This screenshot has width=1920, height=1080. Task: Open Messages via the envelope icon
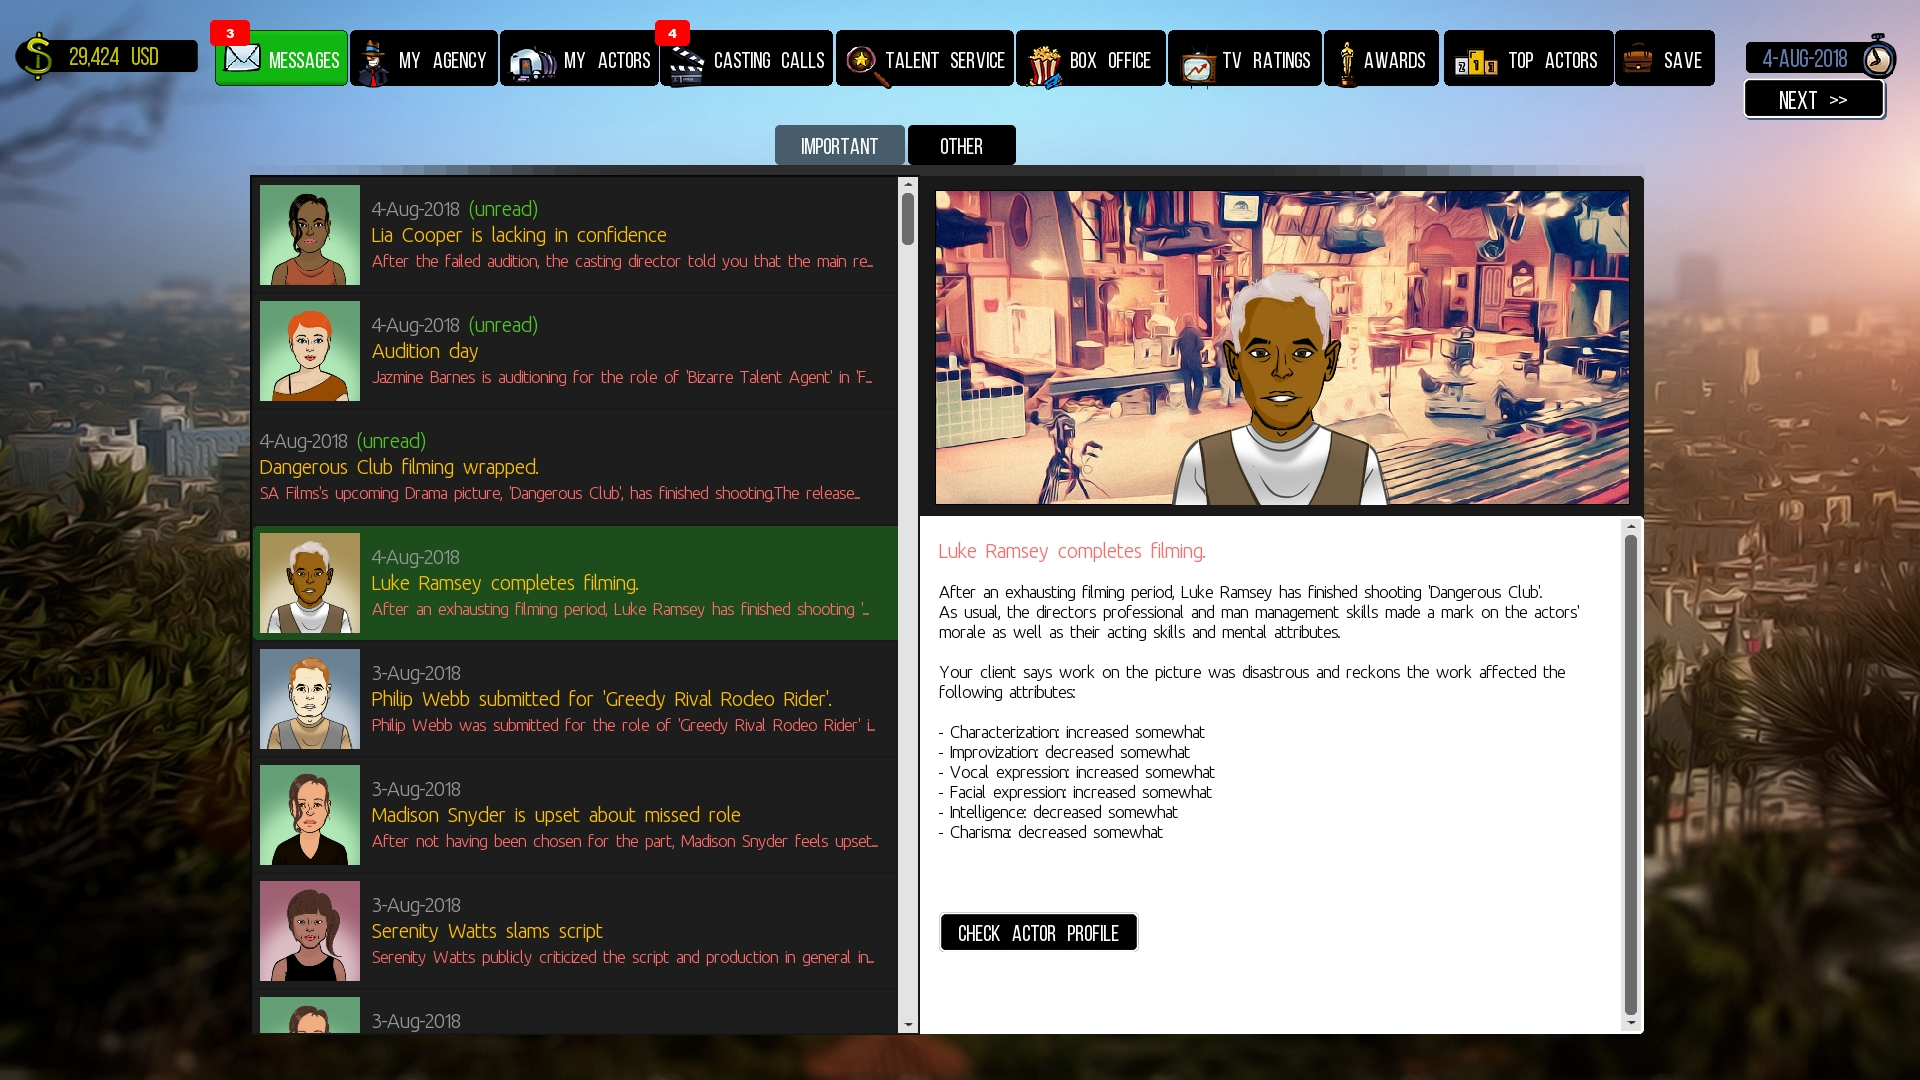[242, 58]
